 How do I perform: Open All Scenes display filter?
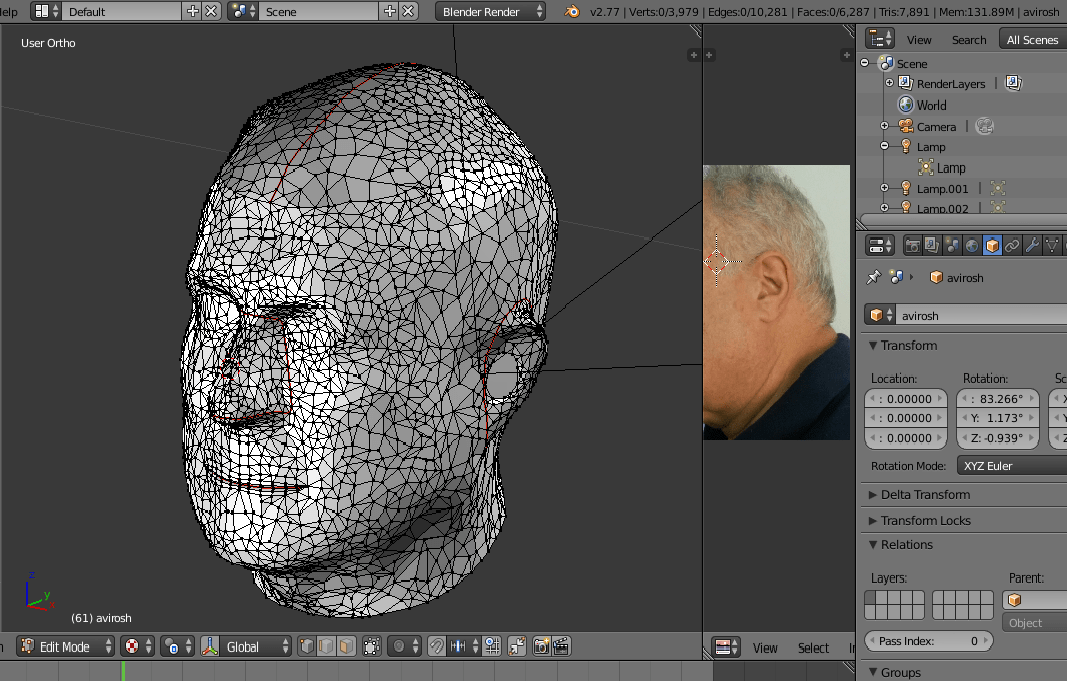click(1032, 39)
